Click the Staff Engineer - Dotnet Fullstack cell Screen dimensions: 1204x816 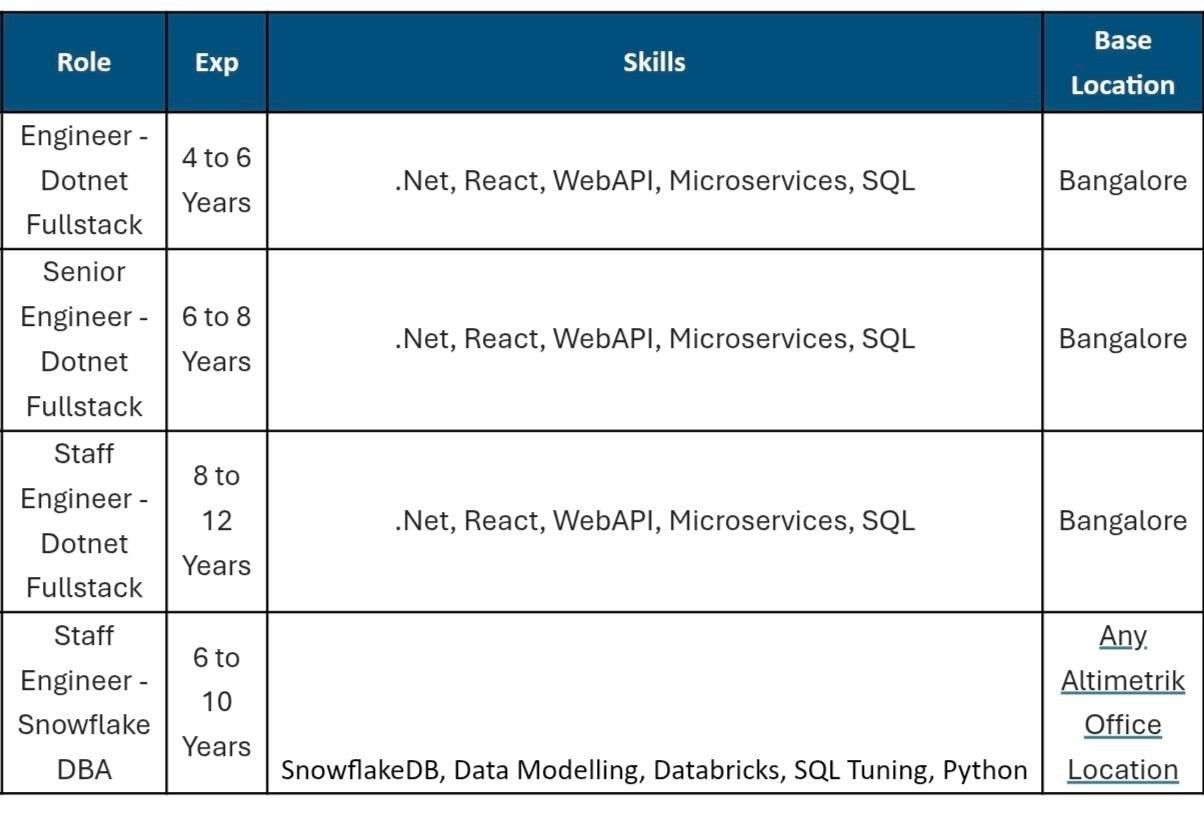click(x=84, y=521)
